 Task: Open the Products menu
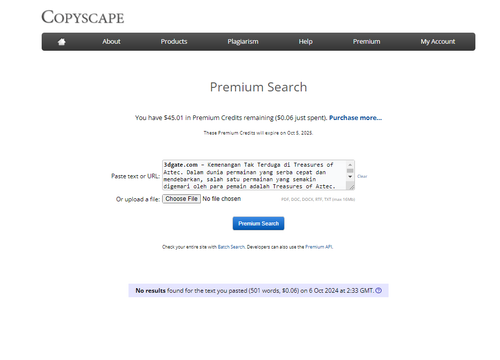coord(174,42)
